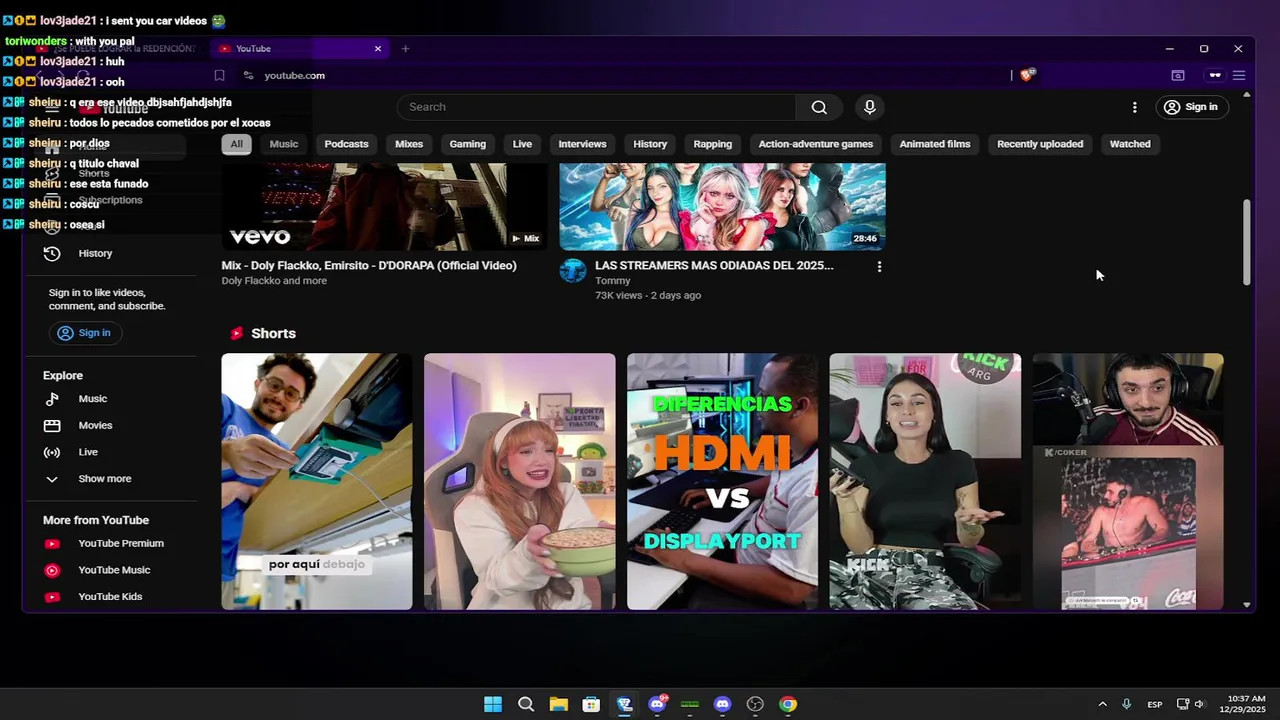Open the KICK ARG short with woman
This screenshot has height=720, width=1280.
925,481
